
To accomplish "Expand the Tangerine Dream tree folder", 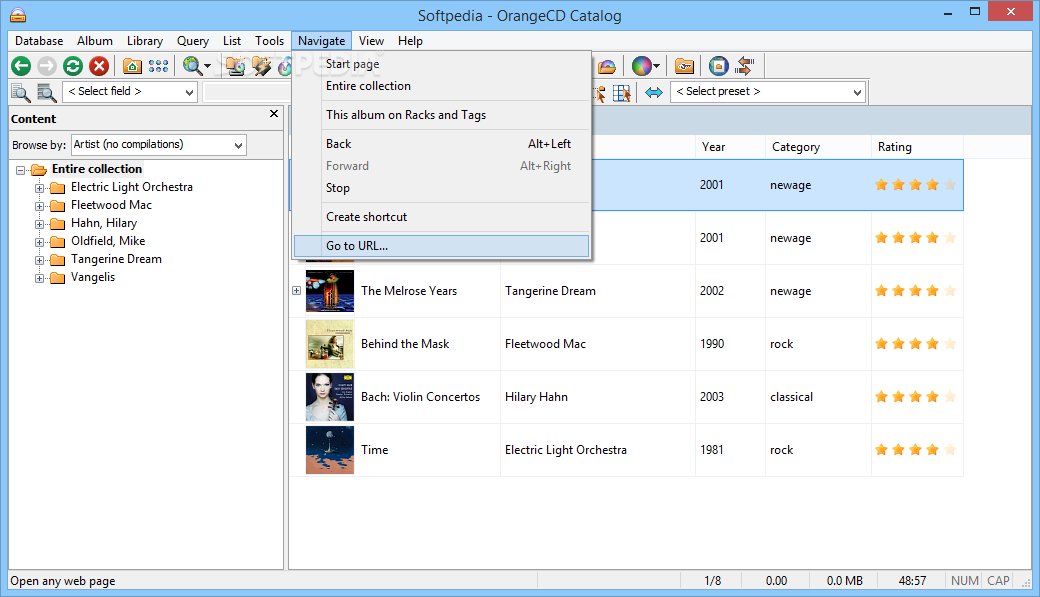I will tap(39, 260).
